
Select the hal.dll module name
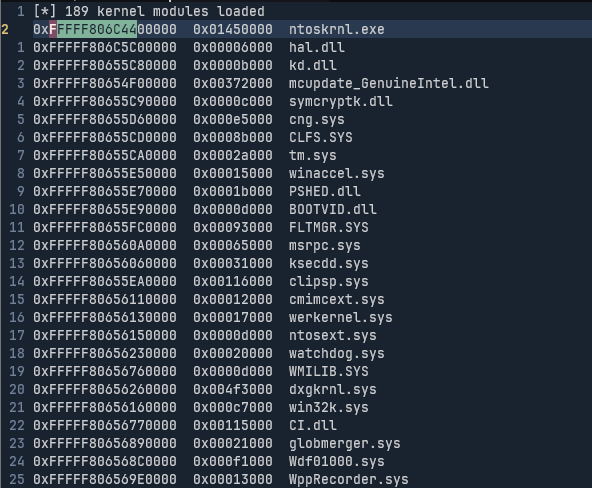tap(317, 48)
